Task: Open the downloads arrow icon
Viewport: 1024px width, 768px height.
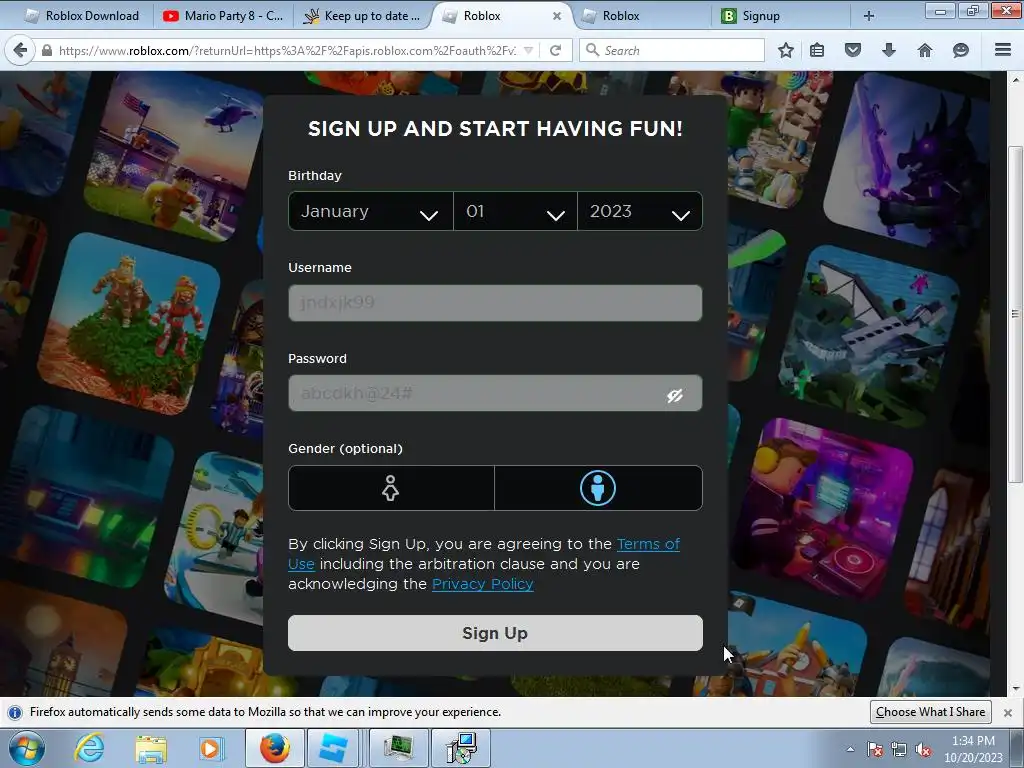Action: [889, 50]
